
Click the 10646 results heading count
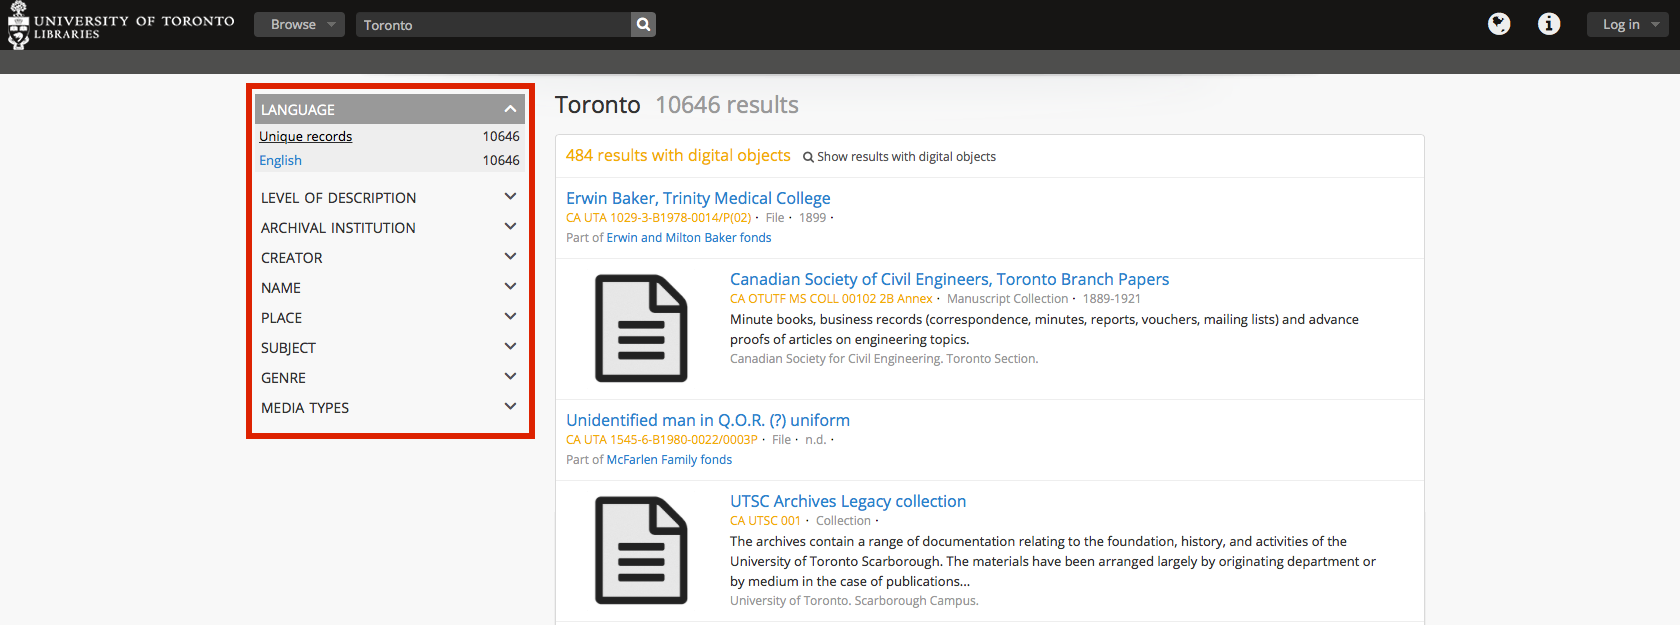coord(727,105)
